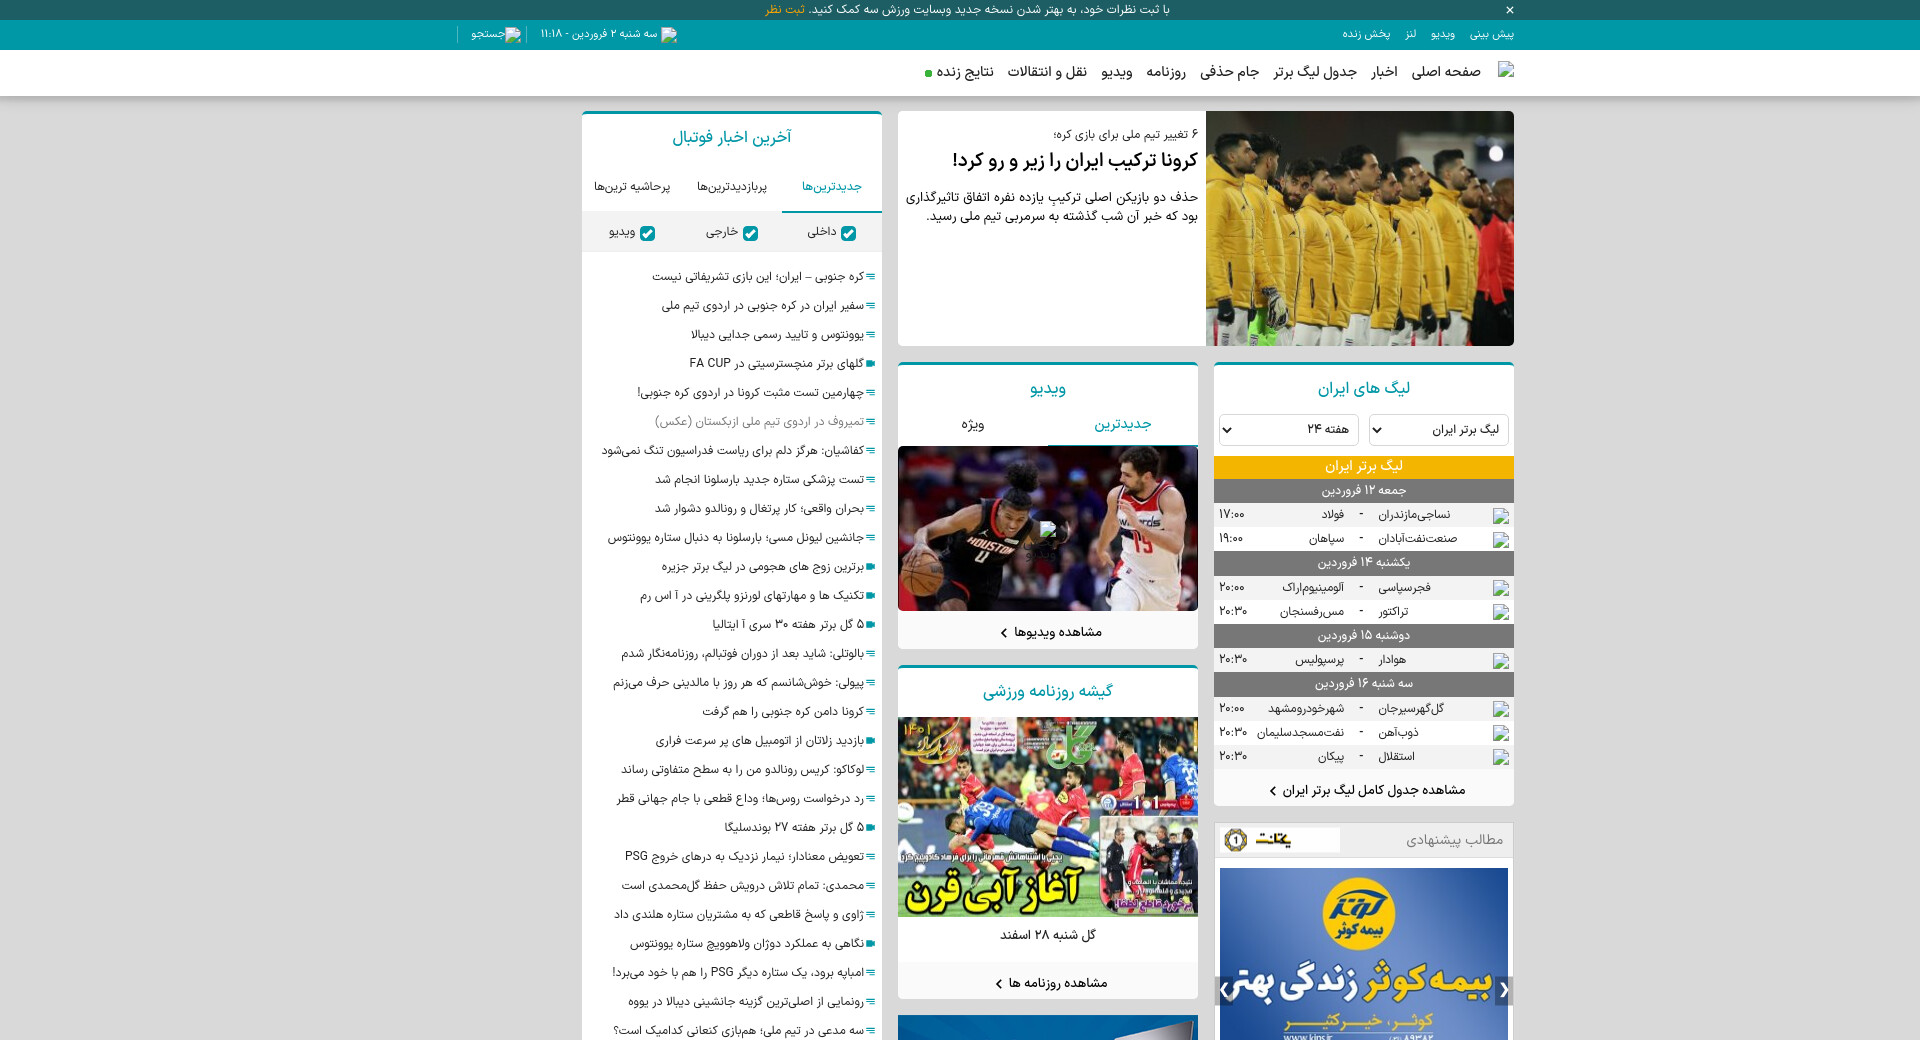Image resolution: width=1920 pixels, height=1040 pixels.
Task: Uncheck the خارجی news filter
Action: (x=750, y=233)
